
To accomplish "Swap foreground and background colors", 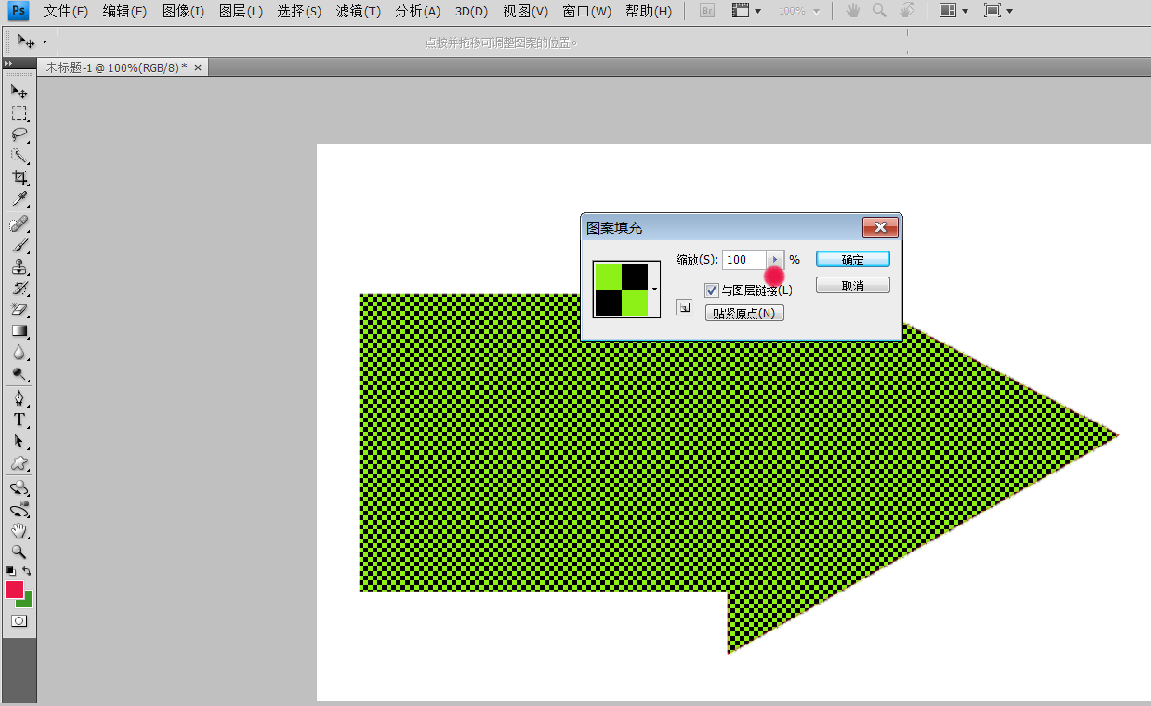I will coord(27,570).
